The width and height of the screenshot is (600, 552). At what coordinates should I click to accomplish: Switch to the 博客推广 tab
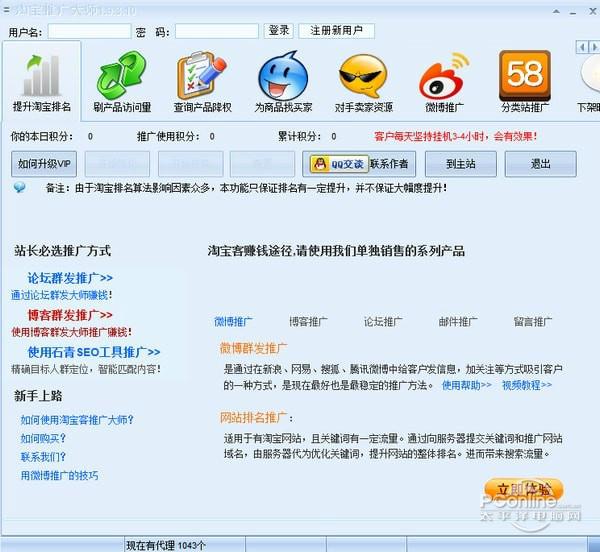[x=308, y=322]
